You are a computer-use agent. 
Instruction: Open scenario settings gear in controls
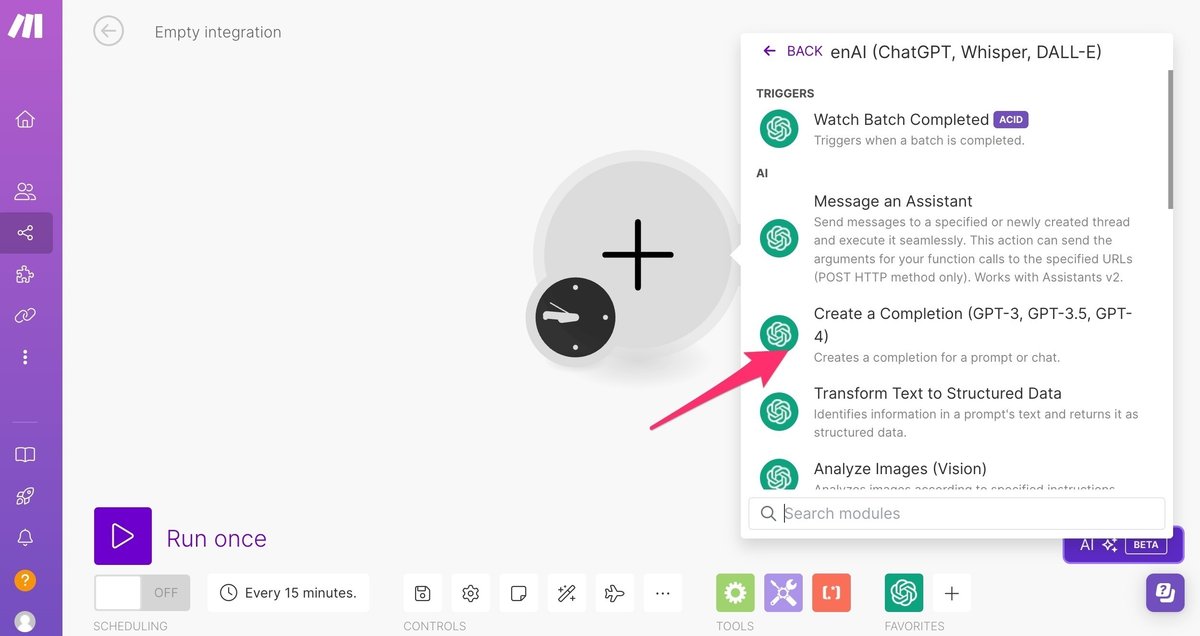pyautogui.click(x=470, y=593)
